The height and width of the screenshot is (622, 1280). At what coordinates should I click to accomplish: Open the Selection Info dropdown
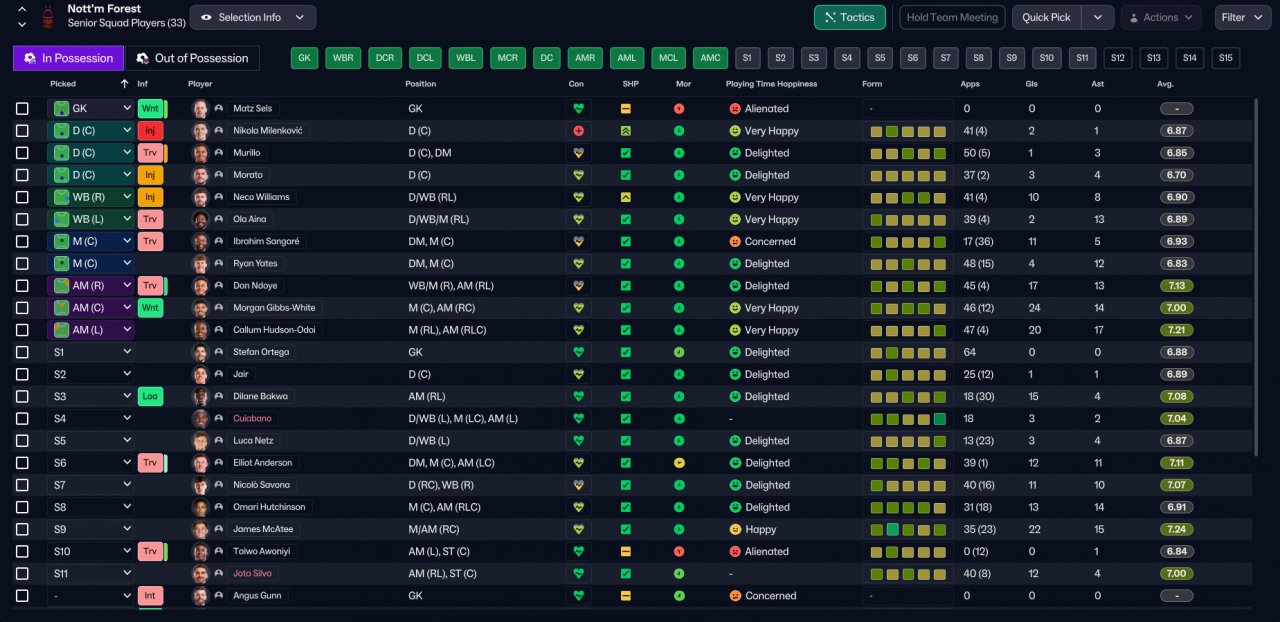[x=253, y=17]
